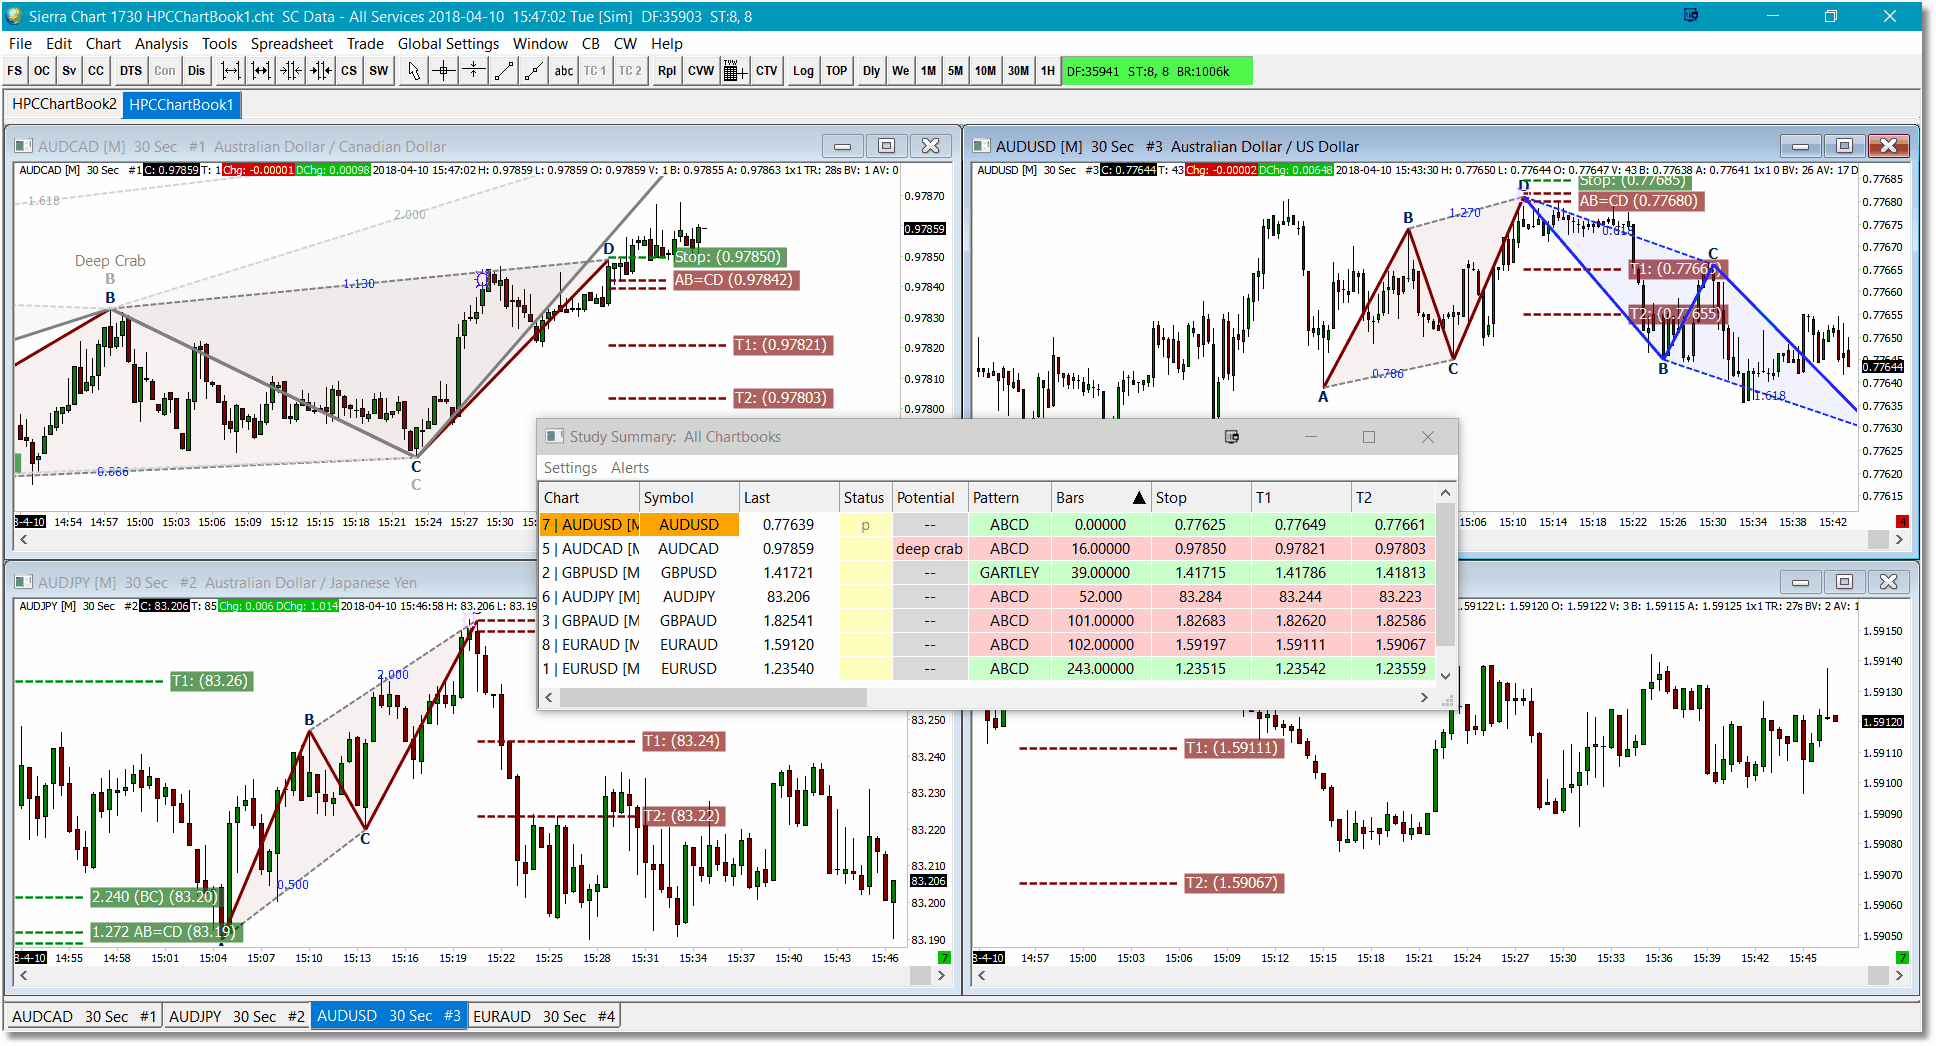The image size is (1936, 1046).
Task: Set timeframe to 30M
Action: pyautogui.click(x=1019, y=71)
